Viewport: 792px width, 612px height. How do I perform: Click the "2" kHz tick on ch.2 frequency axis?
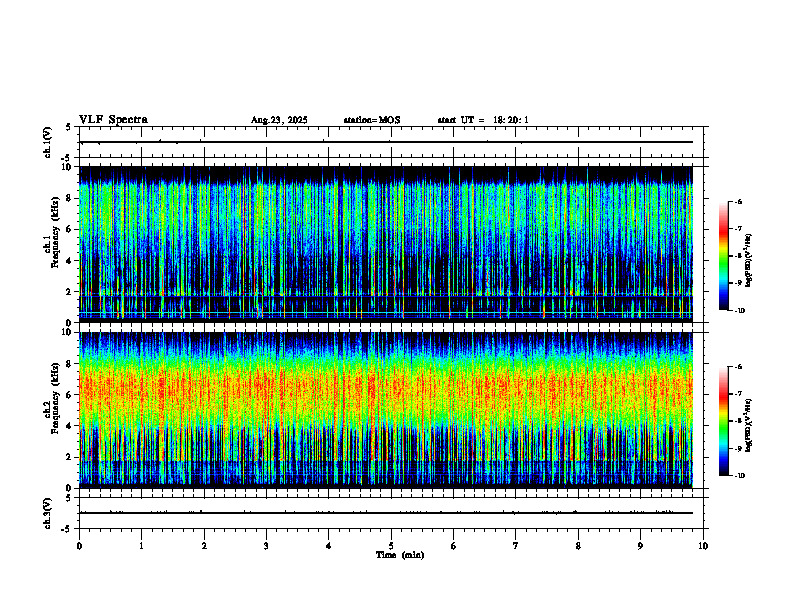pyautogui.click(x=70, y=457)
